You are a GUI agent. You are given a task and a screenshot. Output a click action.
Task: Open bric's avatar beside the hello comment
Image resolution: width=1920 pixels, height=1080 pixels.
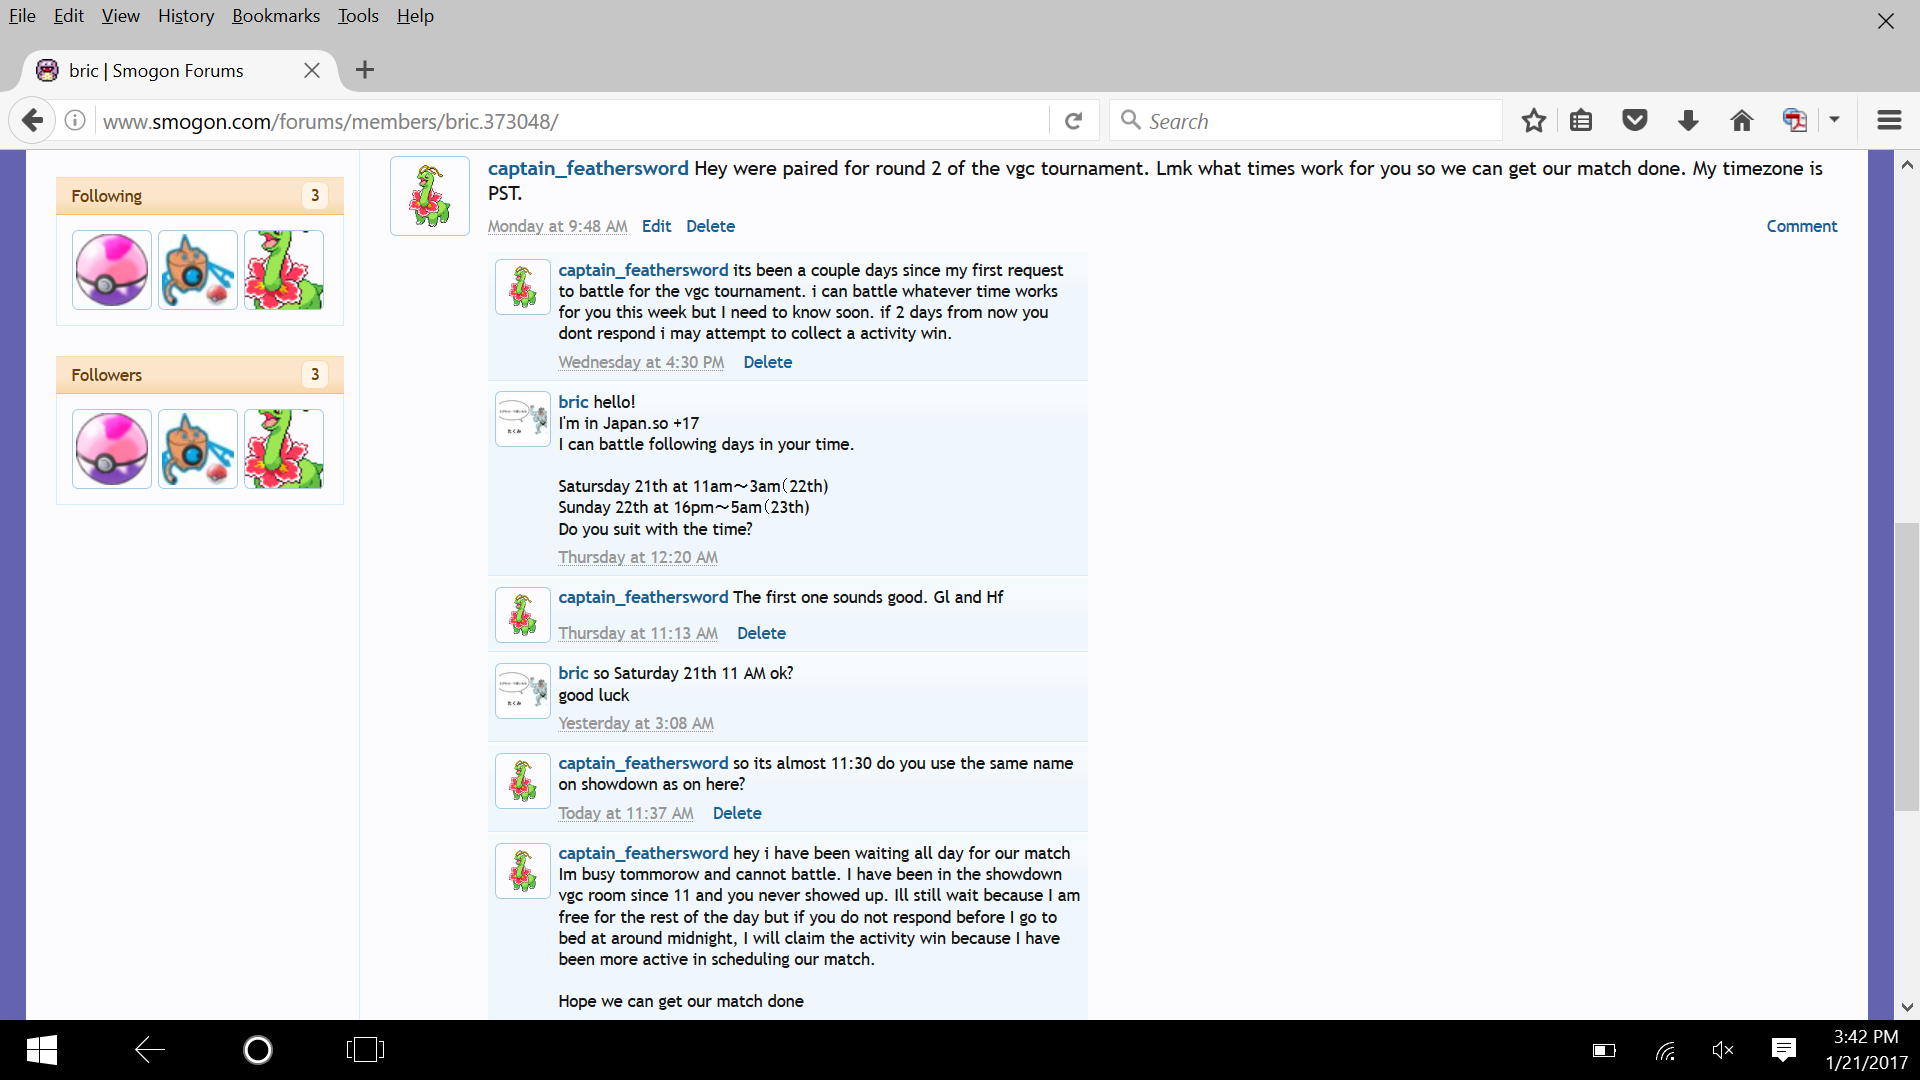tap(523, 418)
